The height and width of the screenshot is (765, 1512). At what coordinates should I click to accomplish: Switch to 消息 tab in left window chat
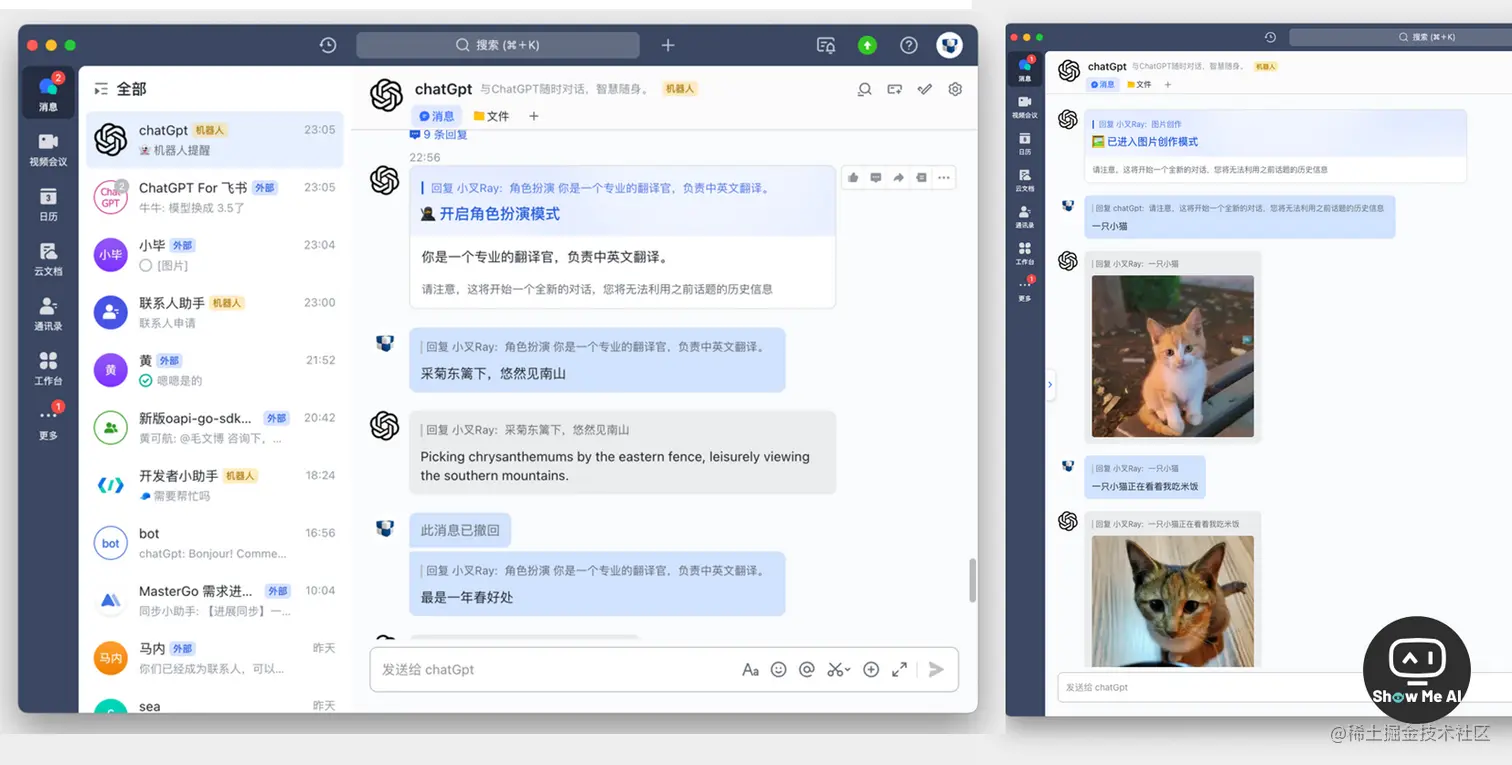(437, 116)
